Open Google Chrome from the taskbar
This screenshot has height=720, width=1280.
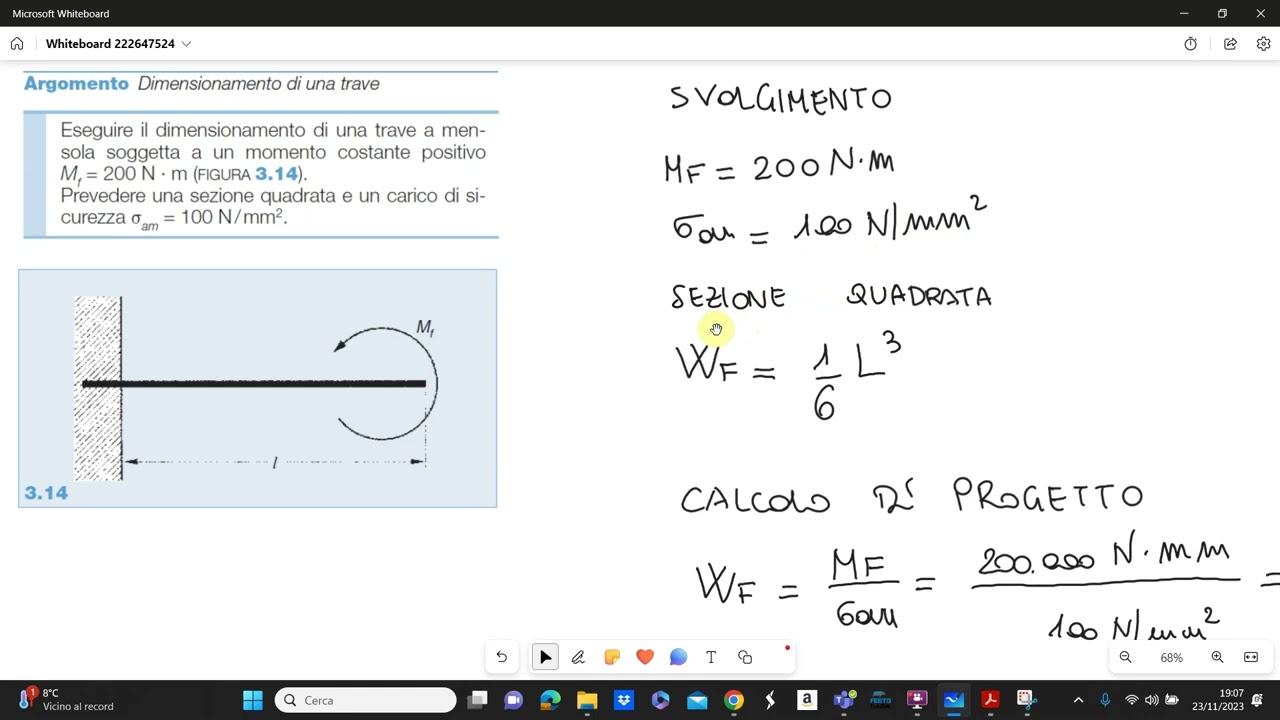tap(734, 700)
